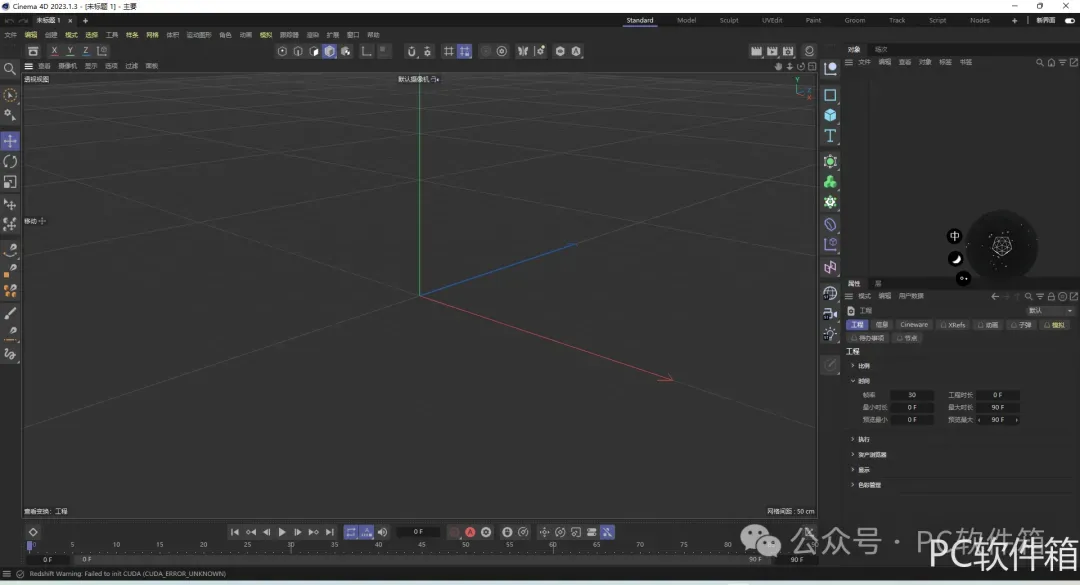Open the Cineware attributes tab
Viewport: 1080px width, 585px height.
914,325
